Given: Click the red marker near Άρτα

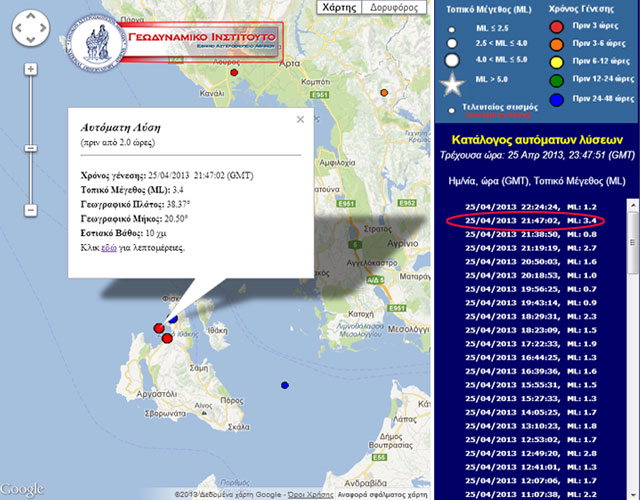Looking at the screenshot, I should (235, 72).
